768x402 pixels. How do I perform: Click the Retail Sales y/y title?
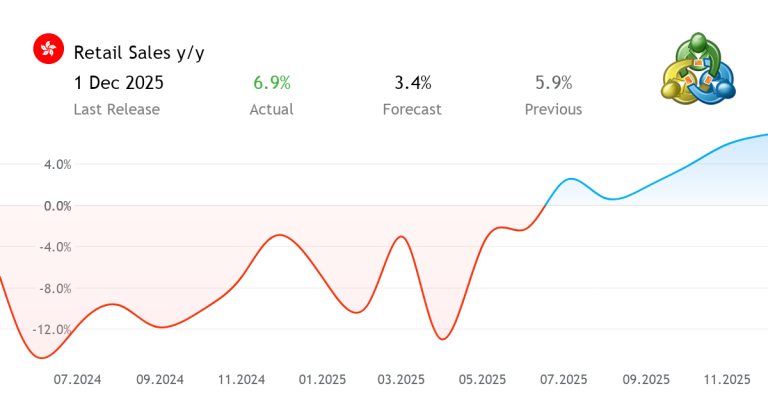[x=139, y=52]
